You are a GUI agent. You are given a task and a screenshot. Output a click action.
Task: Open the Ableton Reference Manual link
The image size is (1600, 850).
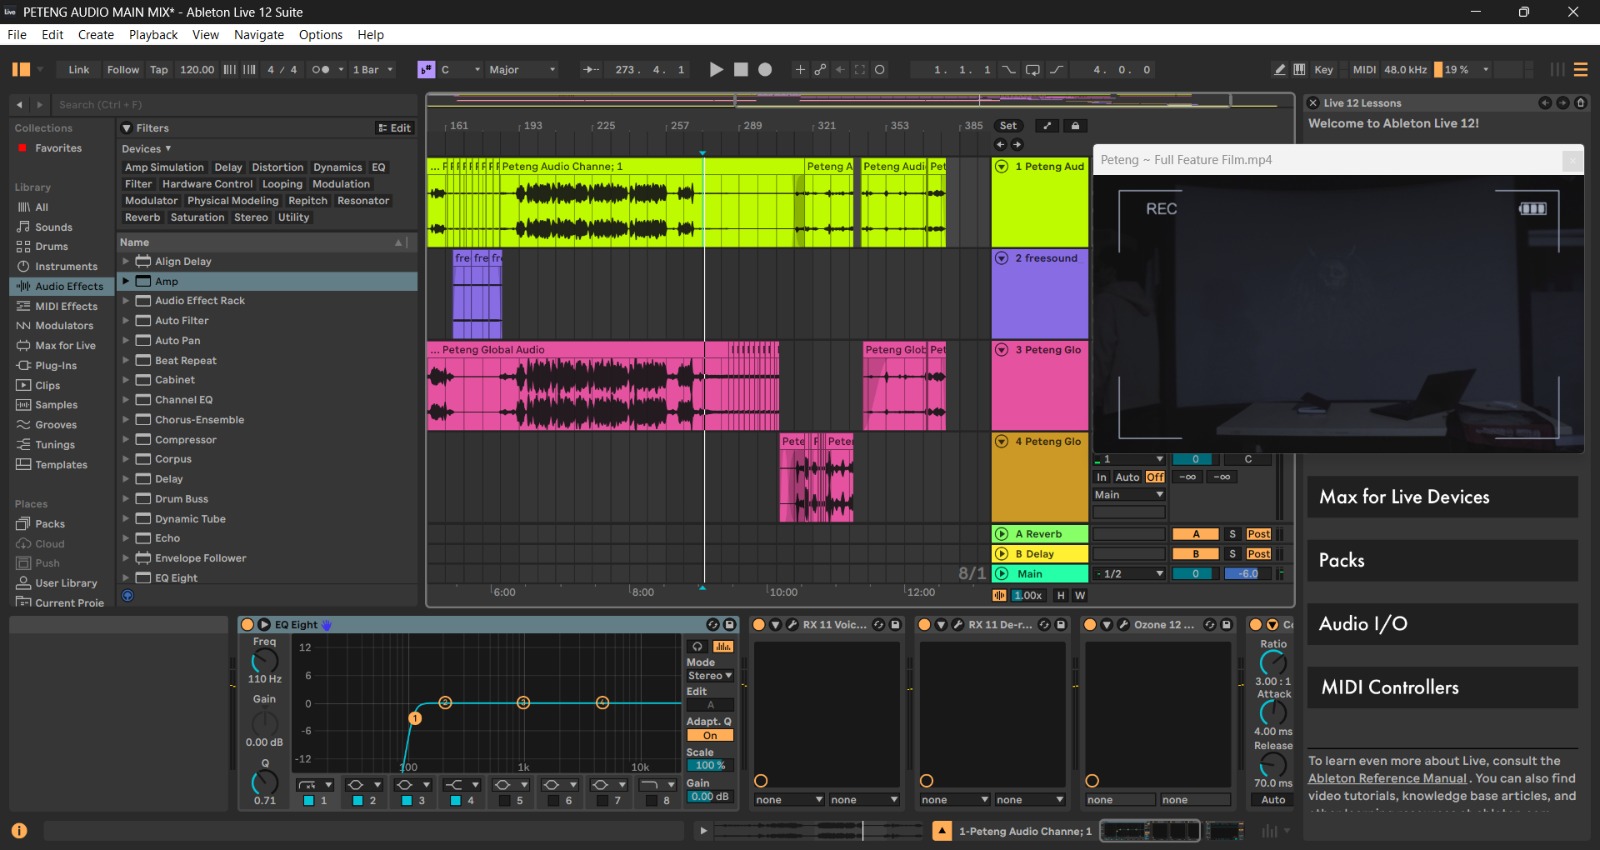[1387, 778]
